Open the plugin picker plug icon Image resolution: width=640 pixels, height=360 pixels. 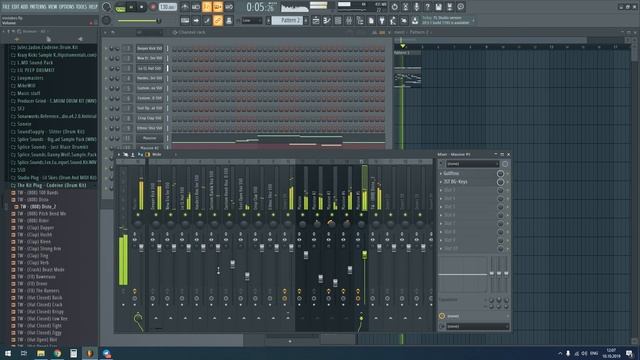tap(382, 20)
